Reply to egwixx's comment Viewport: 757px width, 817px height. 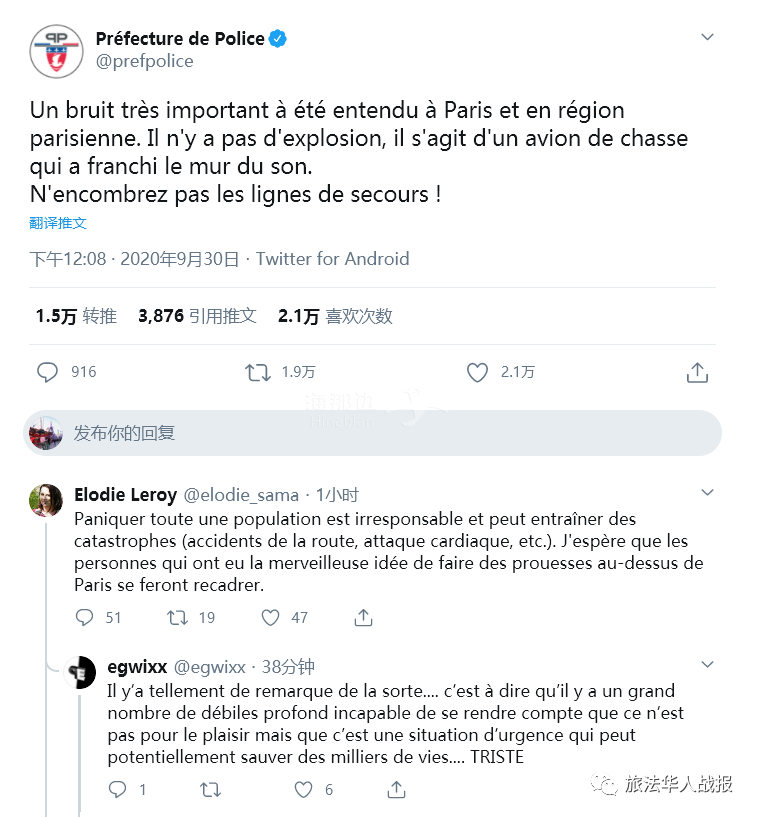(x=118, y=790)
